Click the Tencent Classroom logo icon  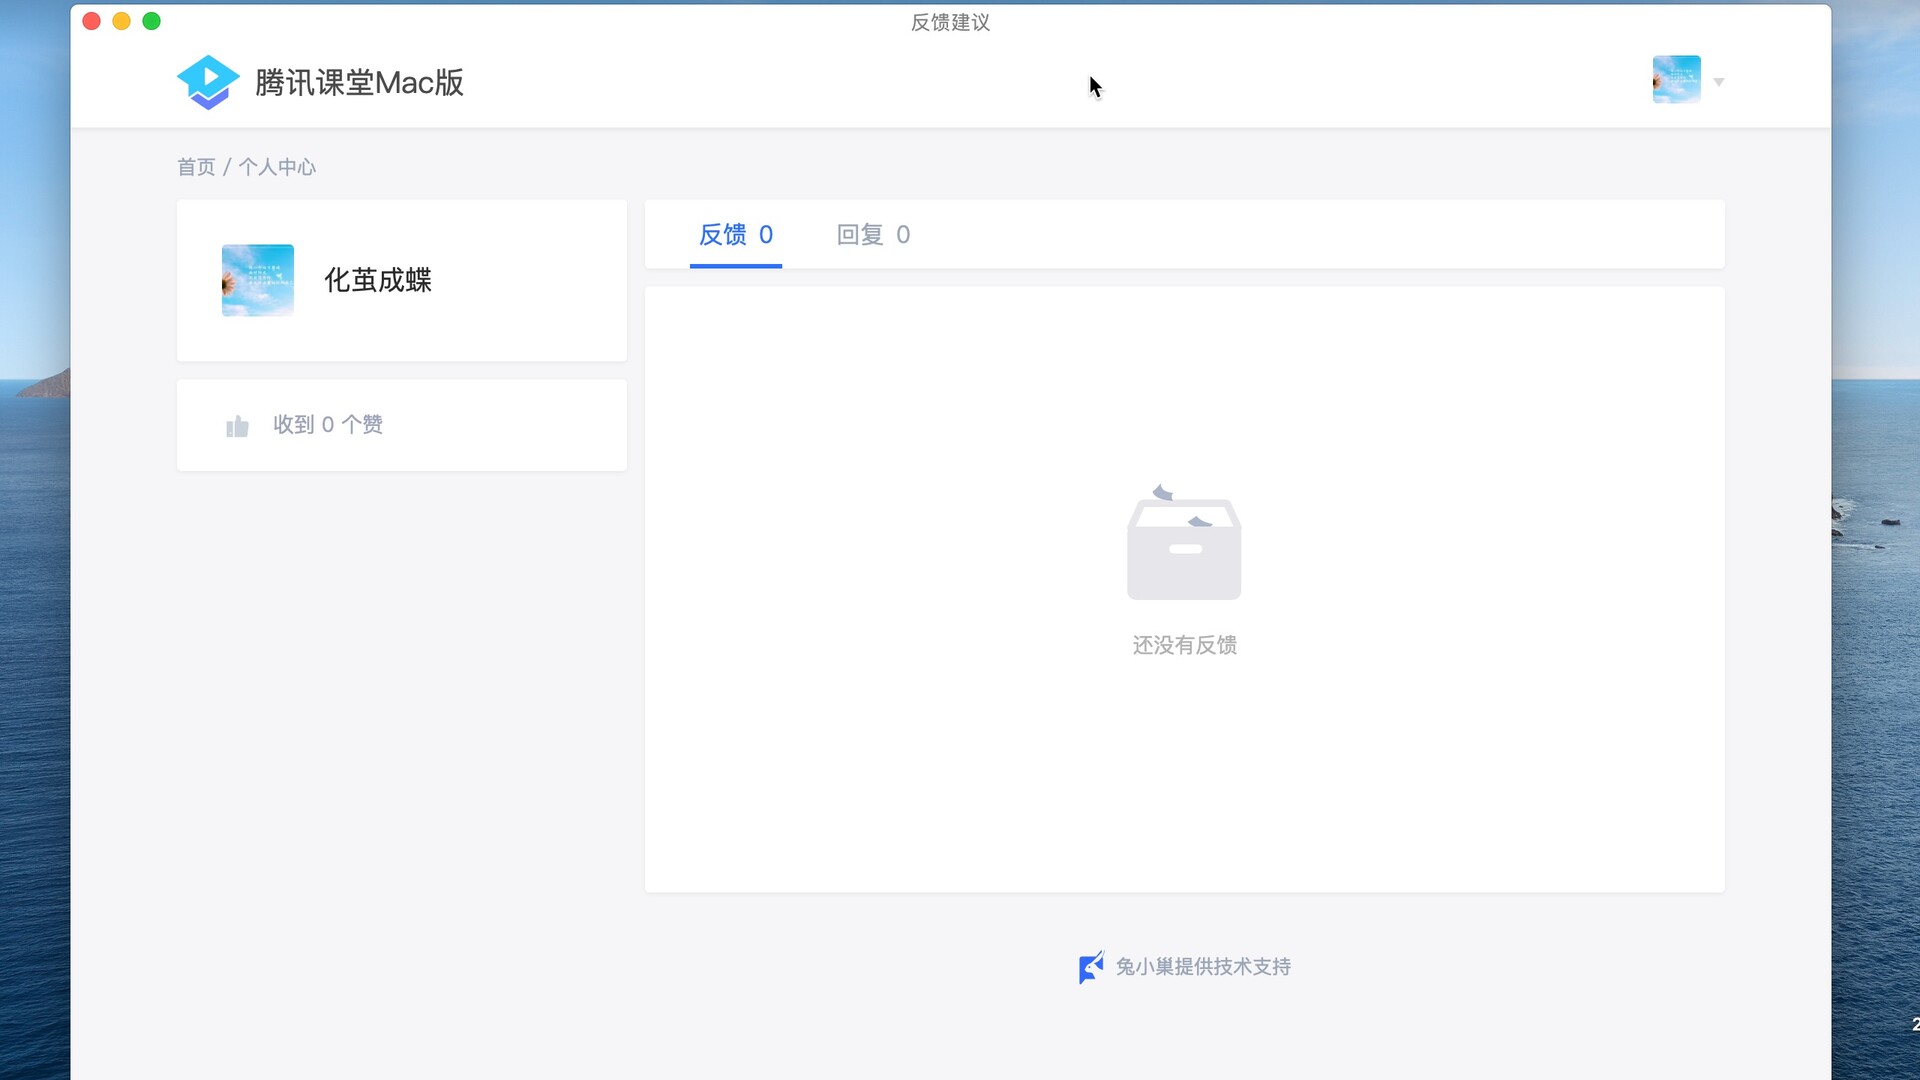point(208,82)
